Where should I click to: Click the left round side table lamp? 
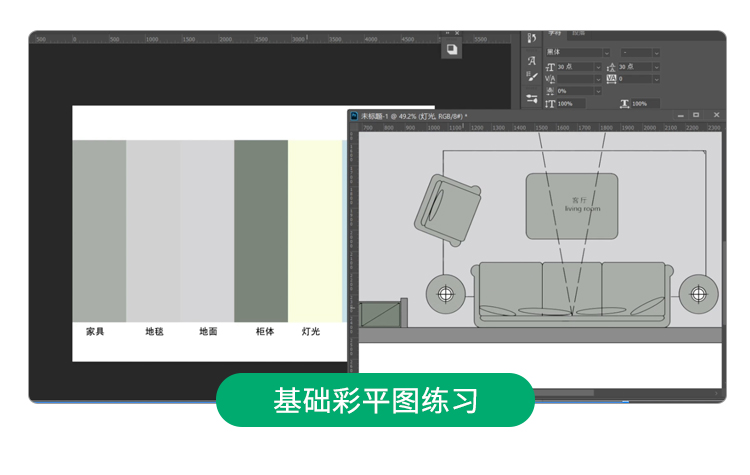[x=446, y=294]
